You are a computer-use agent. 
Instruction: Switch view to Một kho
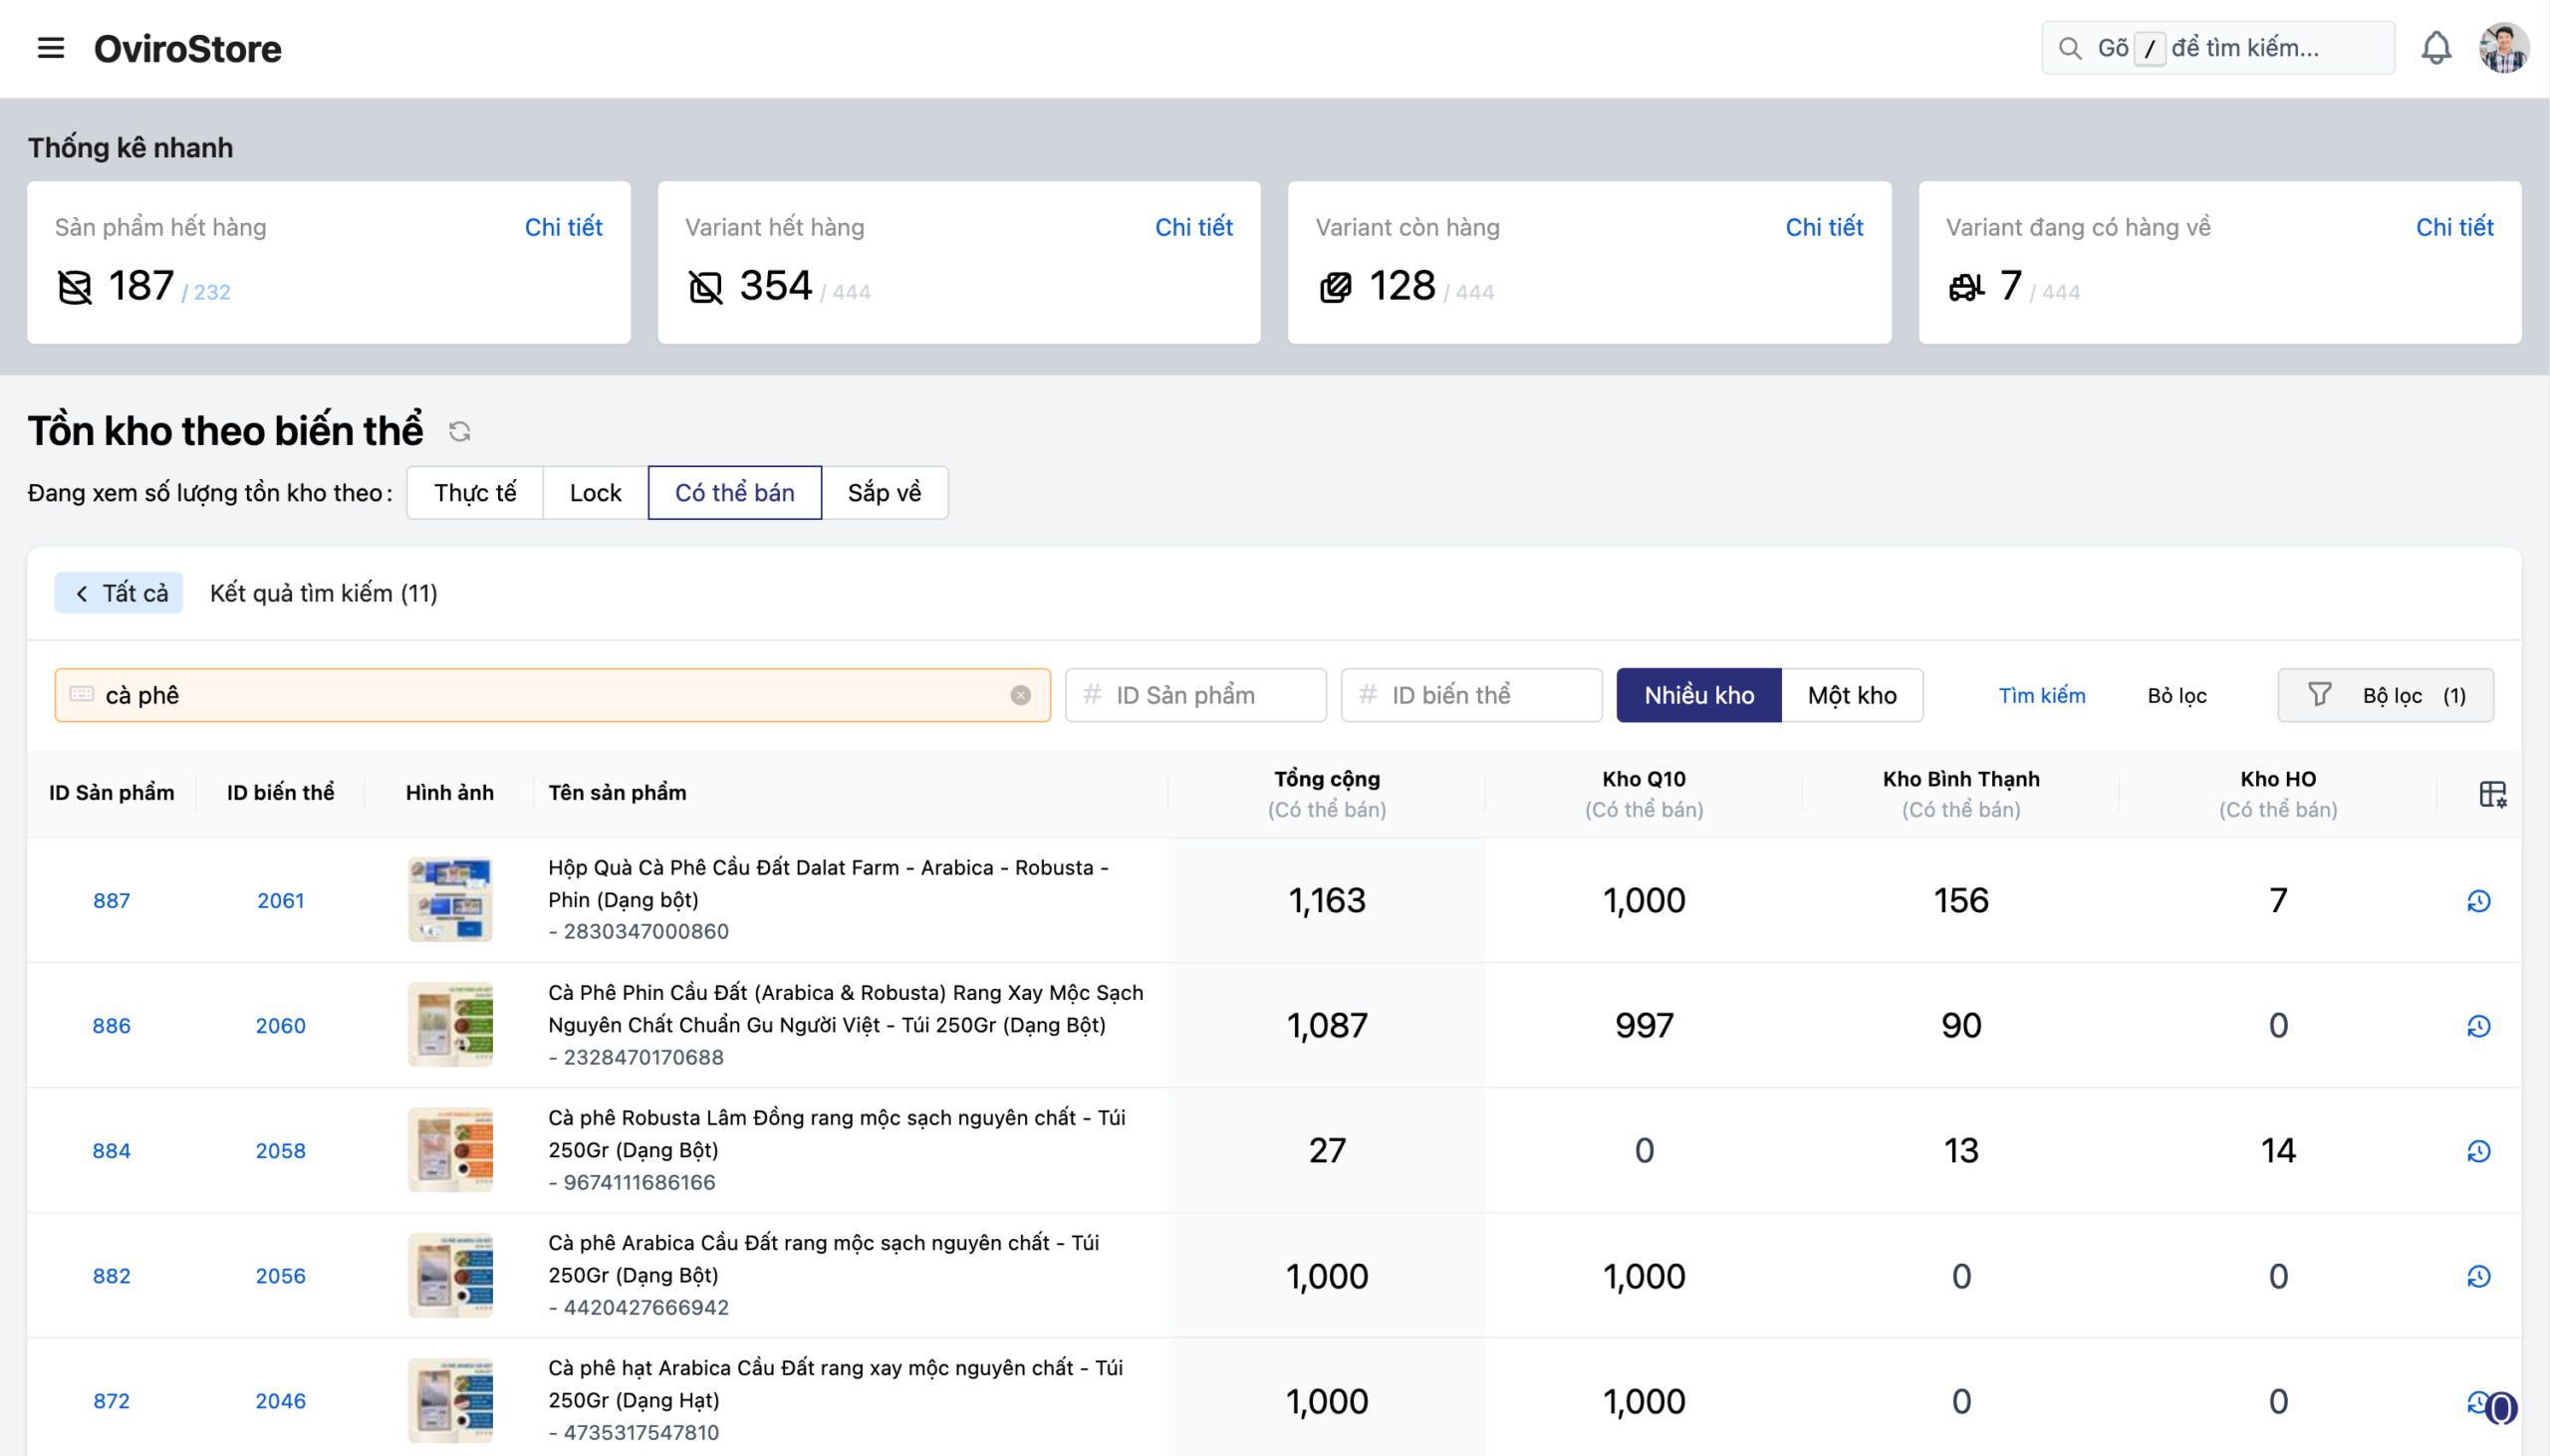click(1851, 695)
